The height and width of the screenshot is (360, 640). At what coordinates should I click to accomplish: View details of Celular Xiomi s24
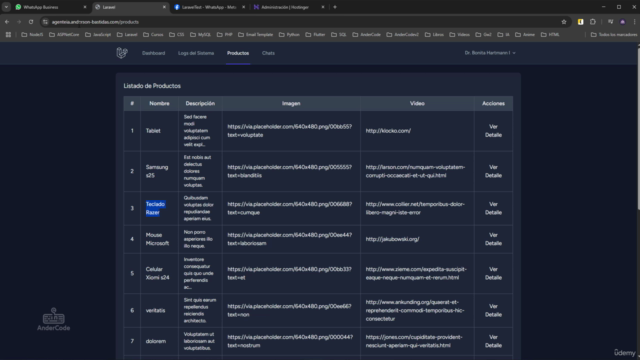pyautogui.click(x=493, y=273)
